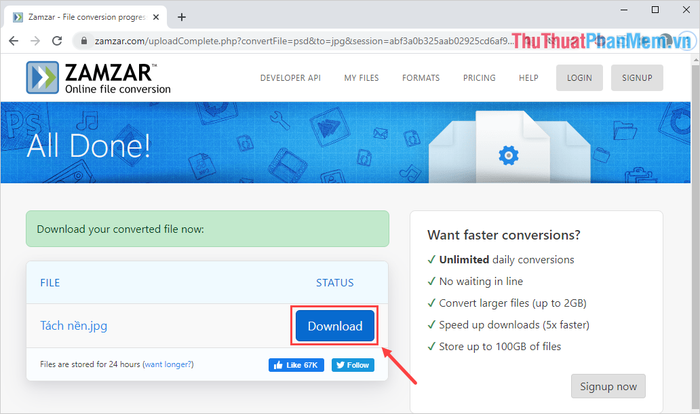This screenshot has height=414, width=700.
Task: Maximize the browser window
Action: point(655,10)
